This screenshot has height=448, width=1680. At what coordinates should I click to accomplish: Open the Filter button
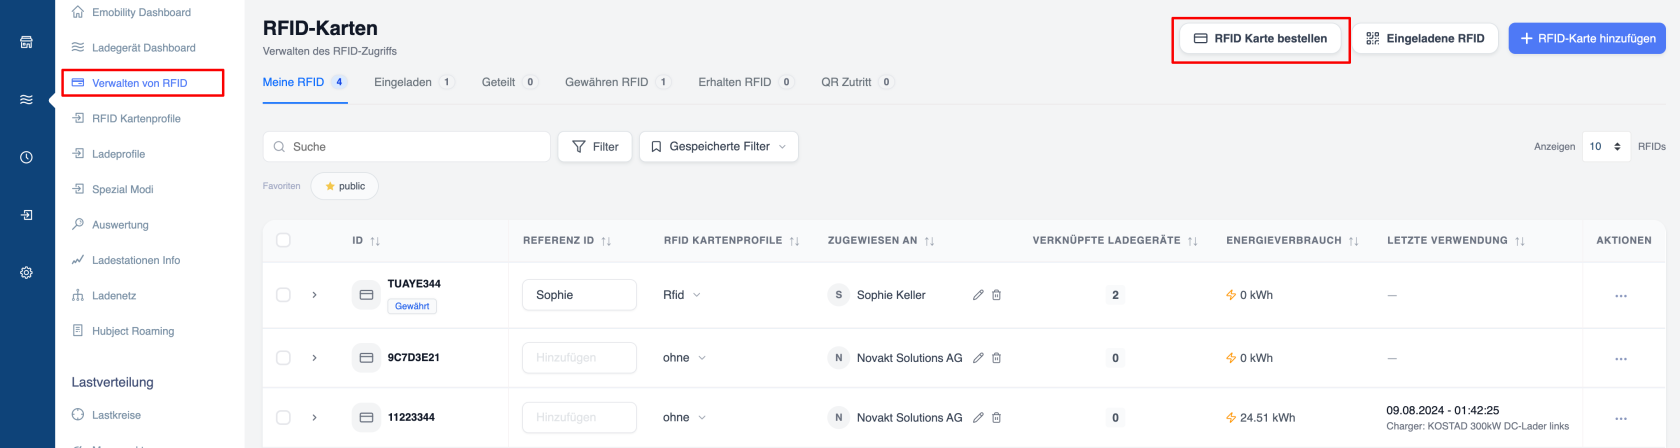[595, 146]
